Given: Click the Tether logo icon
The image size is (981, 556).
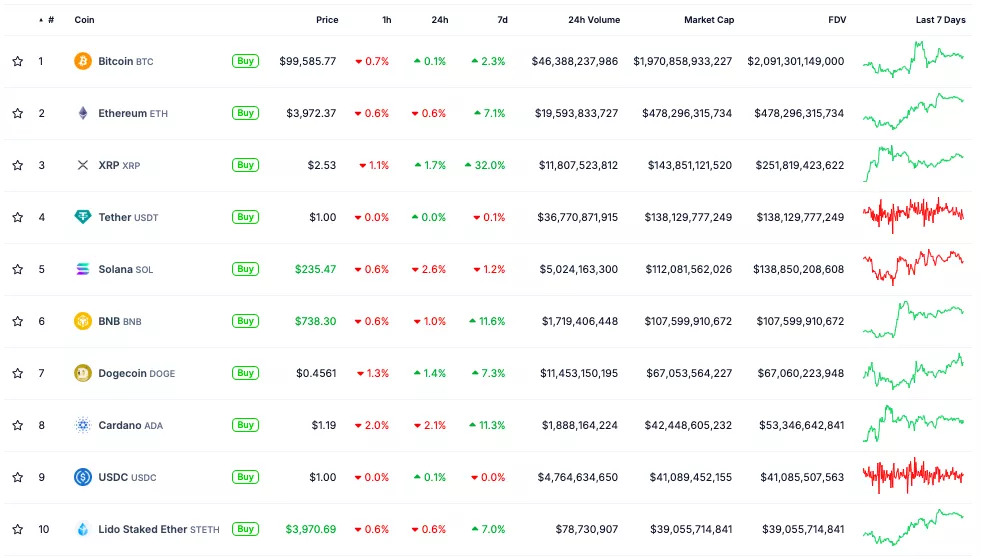Looking at the screenshot, I should (83, 217).
